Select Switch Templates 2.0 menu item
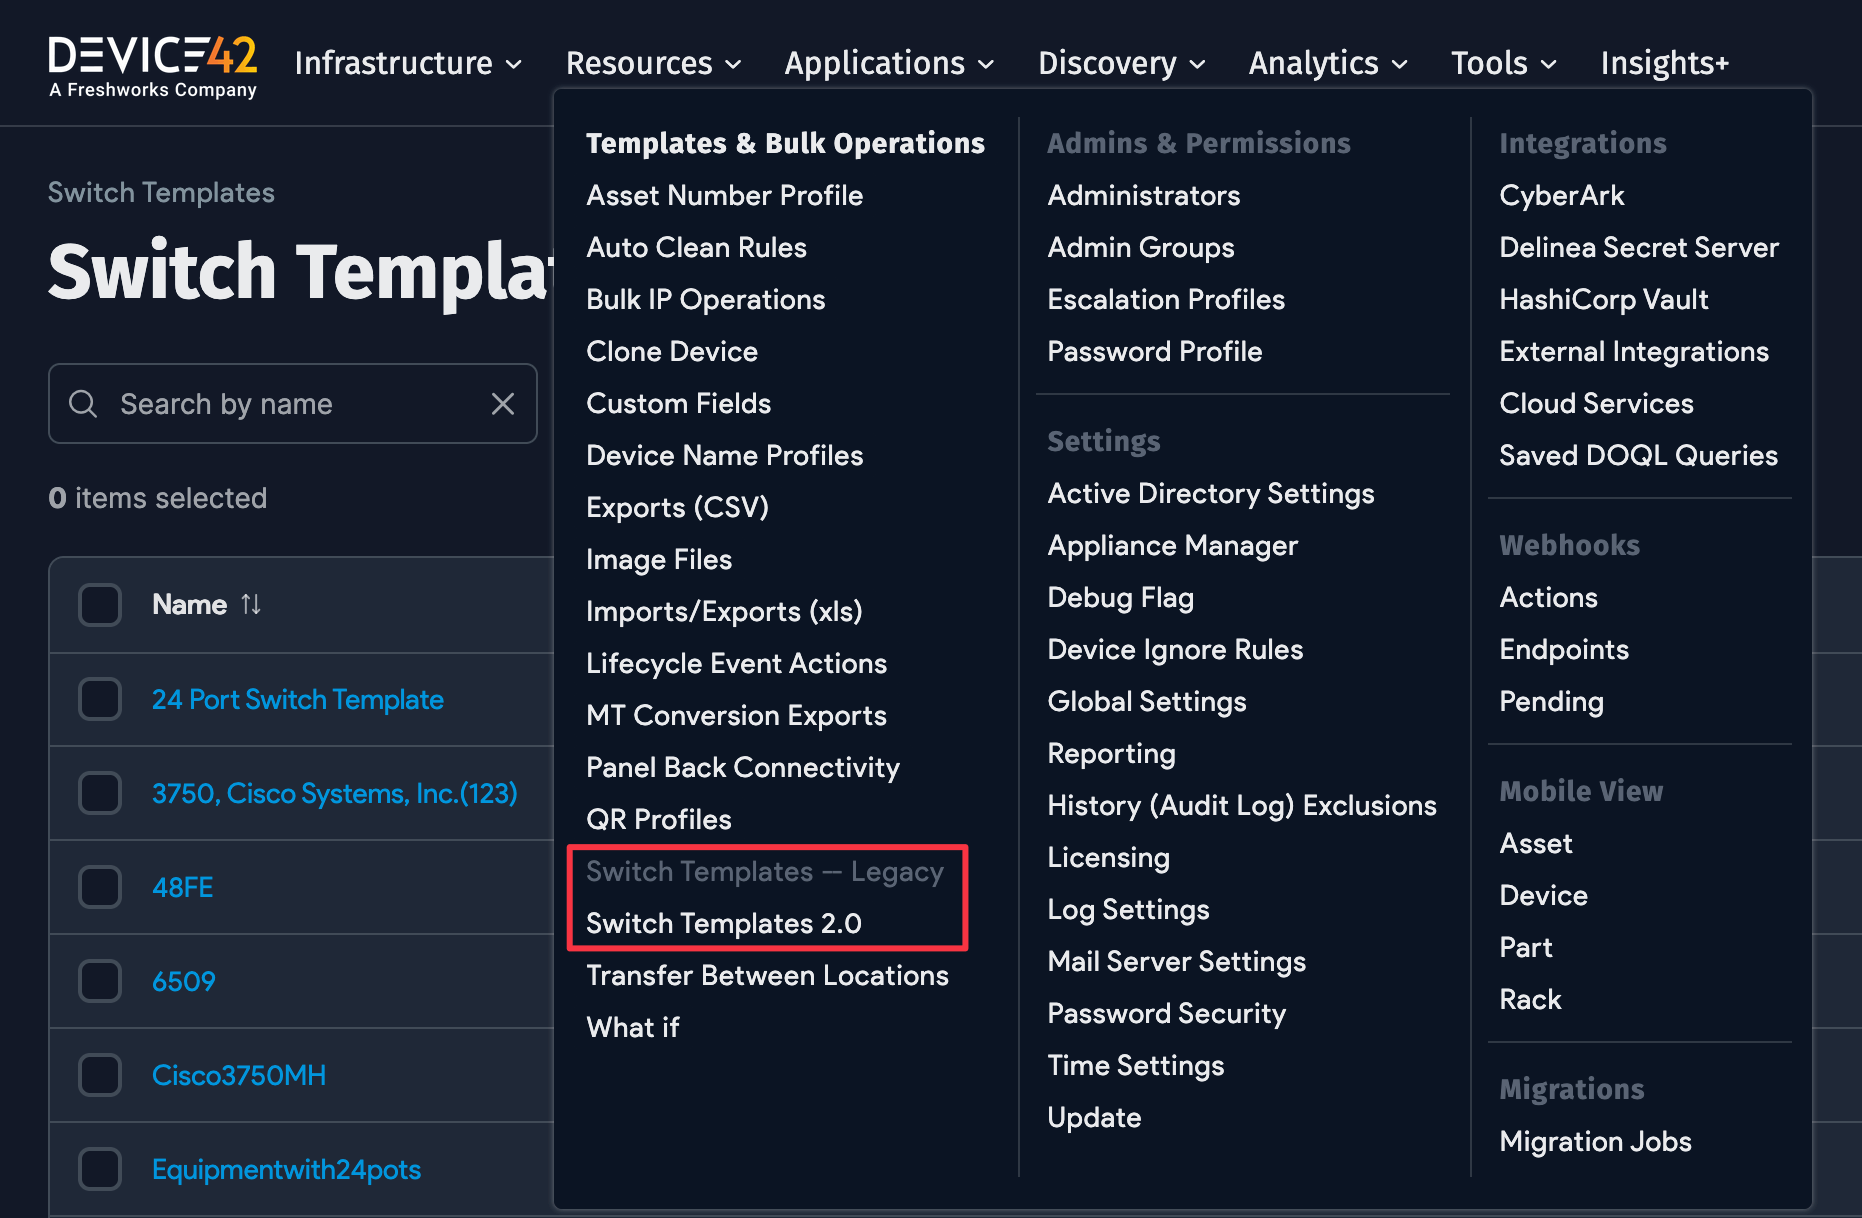1862x1218 pixels. pos(724,923)
